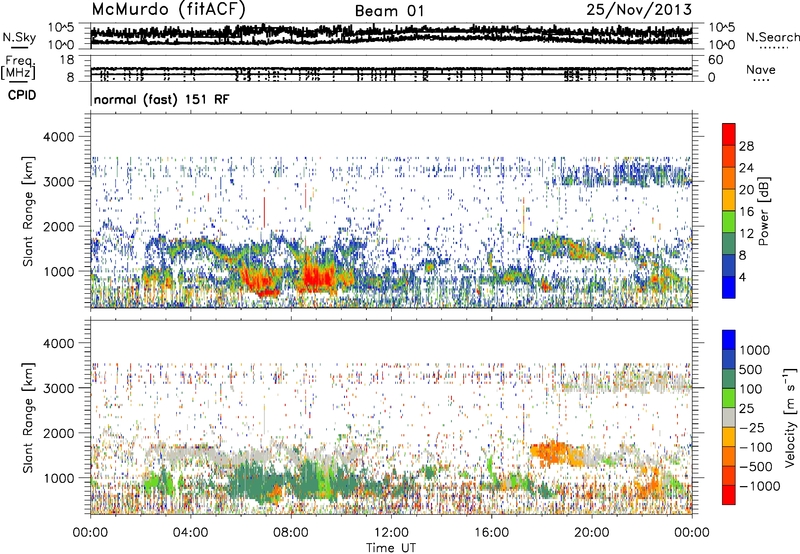800x554 pixels.
Task: Click the 16 tick on the power scale
Action: coord(746,212)
